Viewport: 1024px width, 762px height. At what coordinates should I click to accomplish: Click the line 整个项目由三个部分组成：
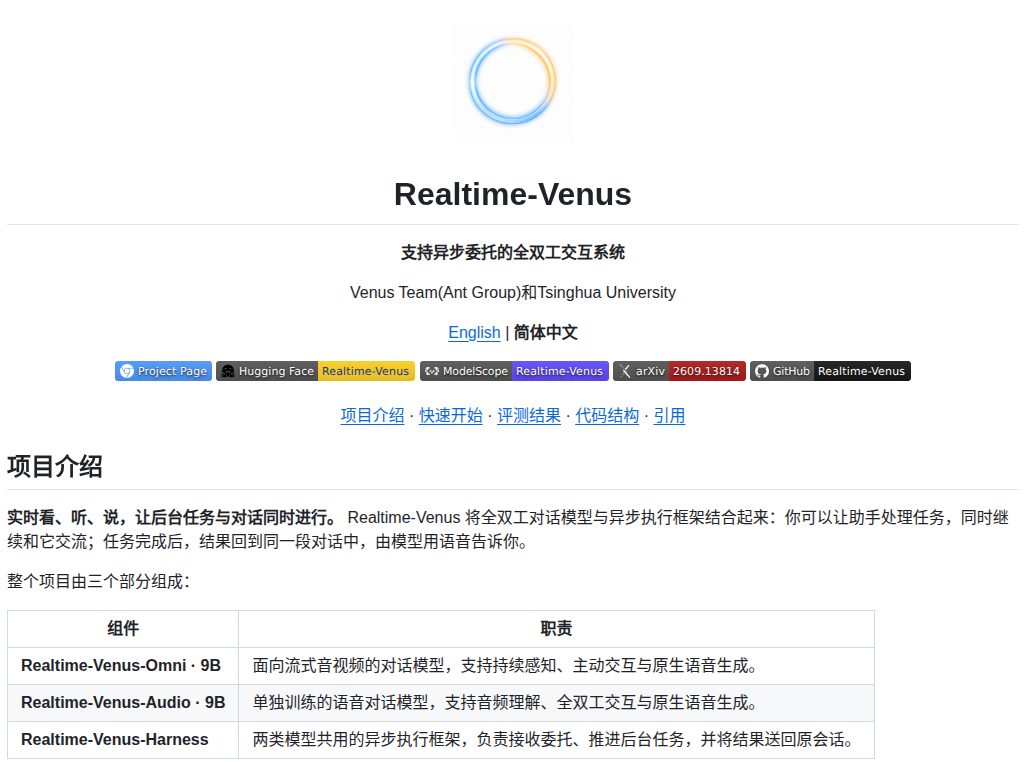point(99,581)
